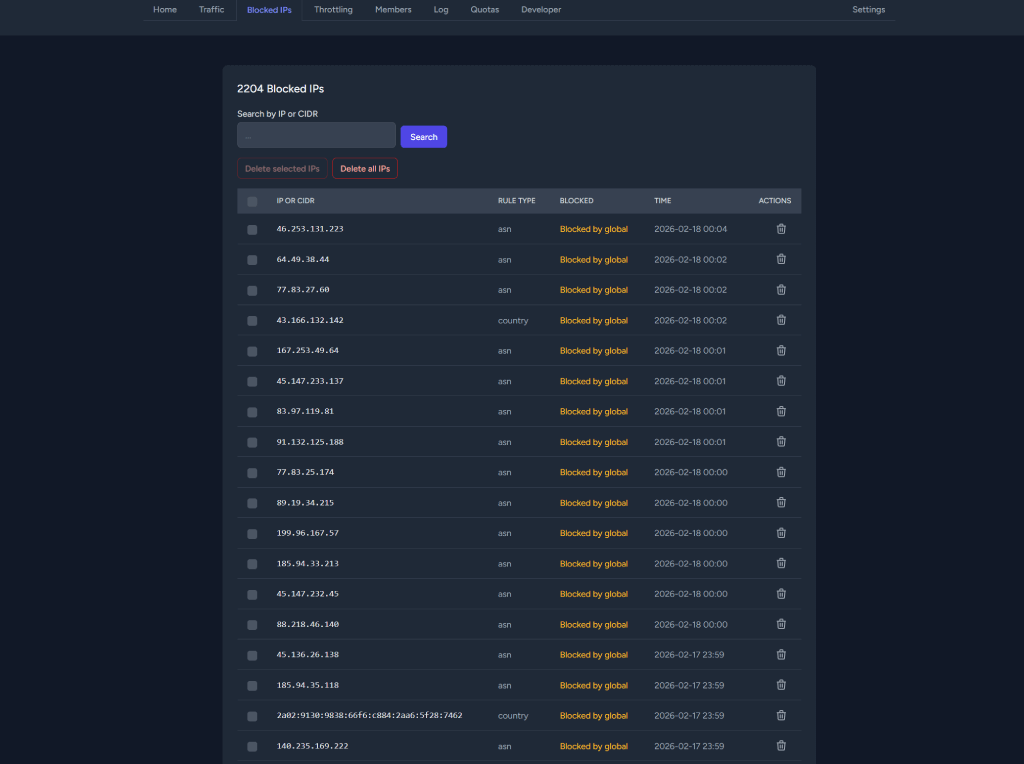Open the Quotas tab
Screen dimensions: 1024x764
(485, 10)
